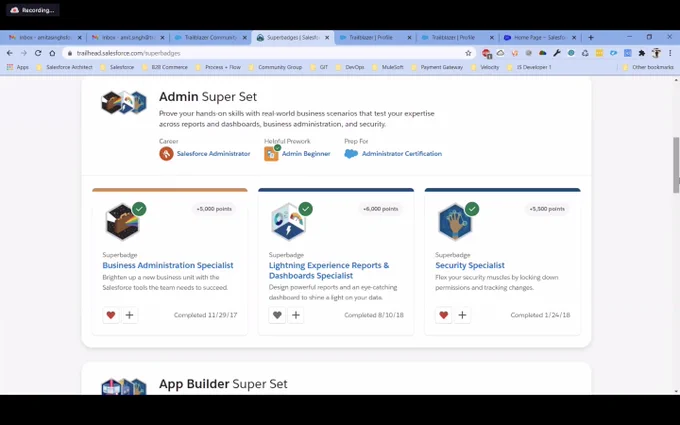
Task: Add Lightning Experience Reports superbadge with plus
Action: click(x=296, y=315)
